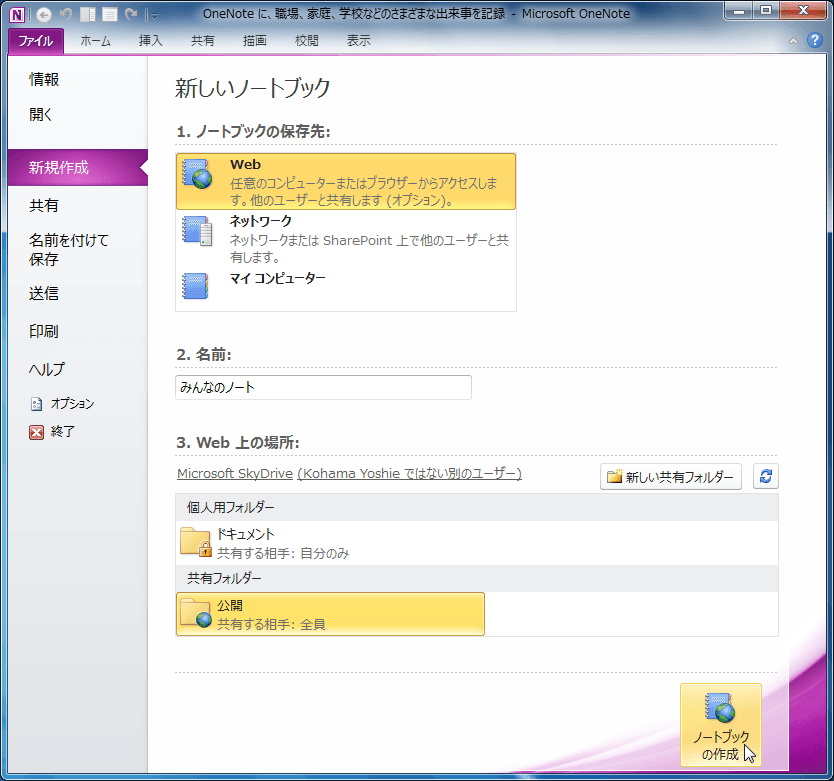This screenshot has height=781, width=834.
Task: Open the ファイル tab
Action: tap(36, 40)
